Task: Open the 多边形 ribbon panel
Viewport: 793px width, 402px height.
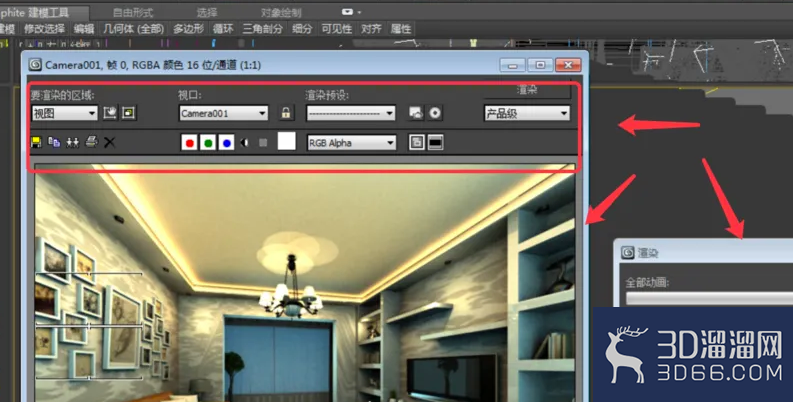Action: click(188, 29)
